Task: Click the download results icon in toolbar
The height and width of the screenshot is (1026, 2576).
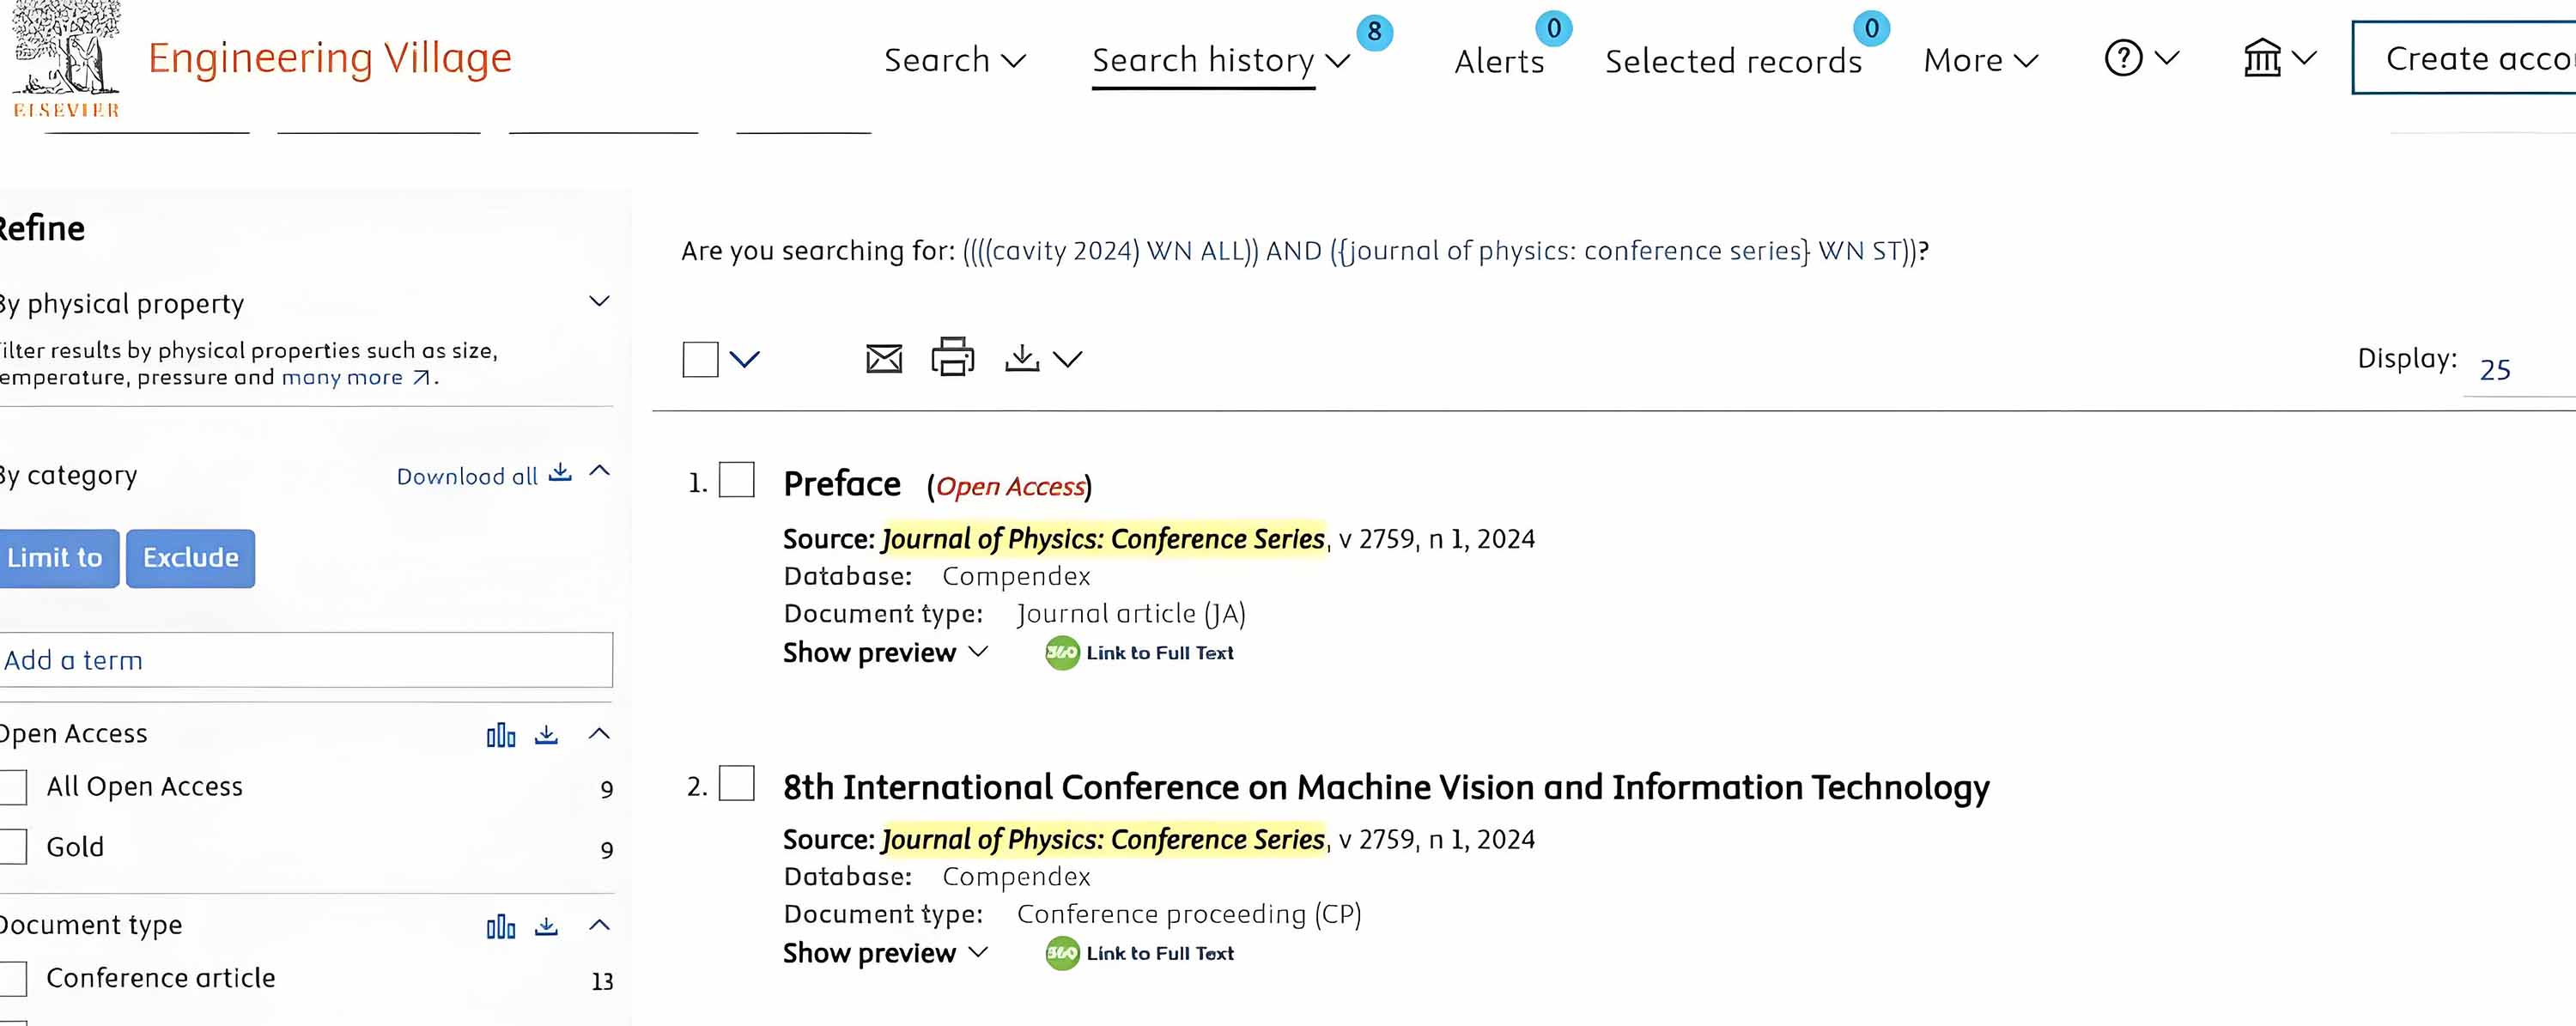Action: [x=1022, y=358]
